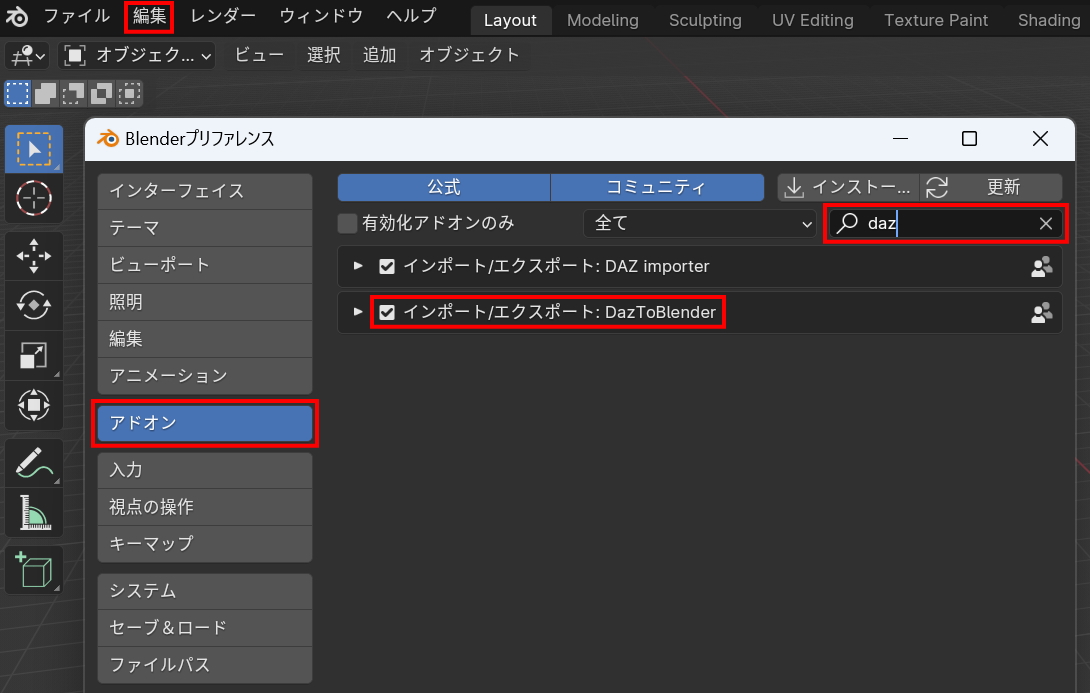Open the キーマップ preferences section

pyautogui.click(x=205, y=544)
